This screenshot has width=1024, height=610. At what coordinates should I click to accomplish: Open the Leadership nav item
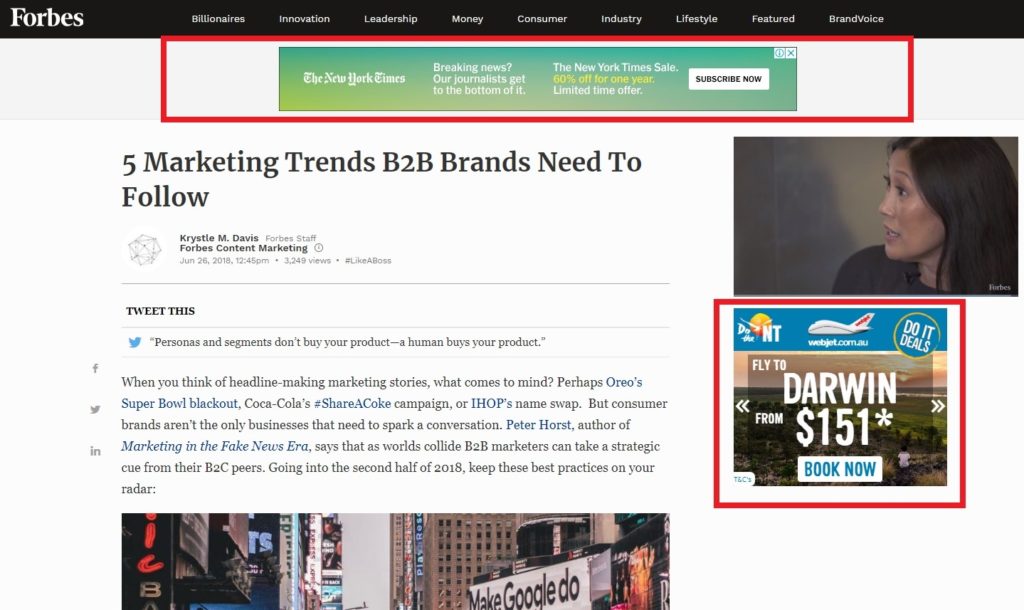[x=391, y=19]
